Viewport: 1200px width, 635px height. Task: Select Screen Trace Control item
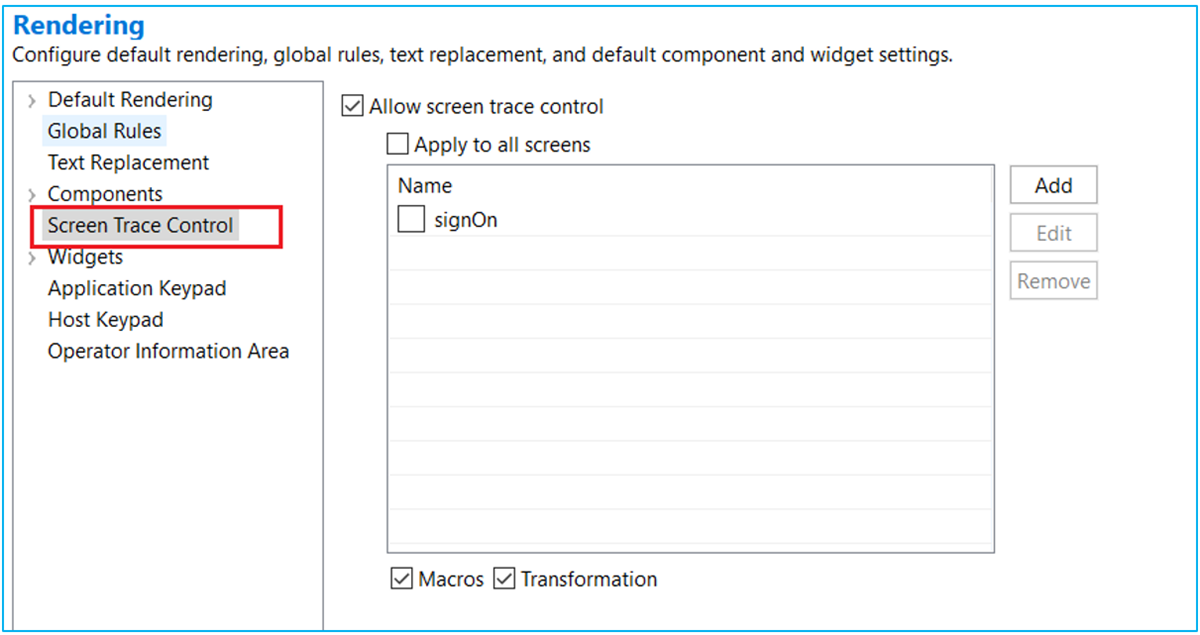point(140,226)
